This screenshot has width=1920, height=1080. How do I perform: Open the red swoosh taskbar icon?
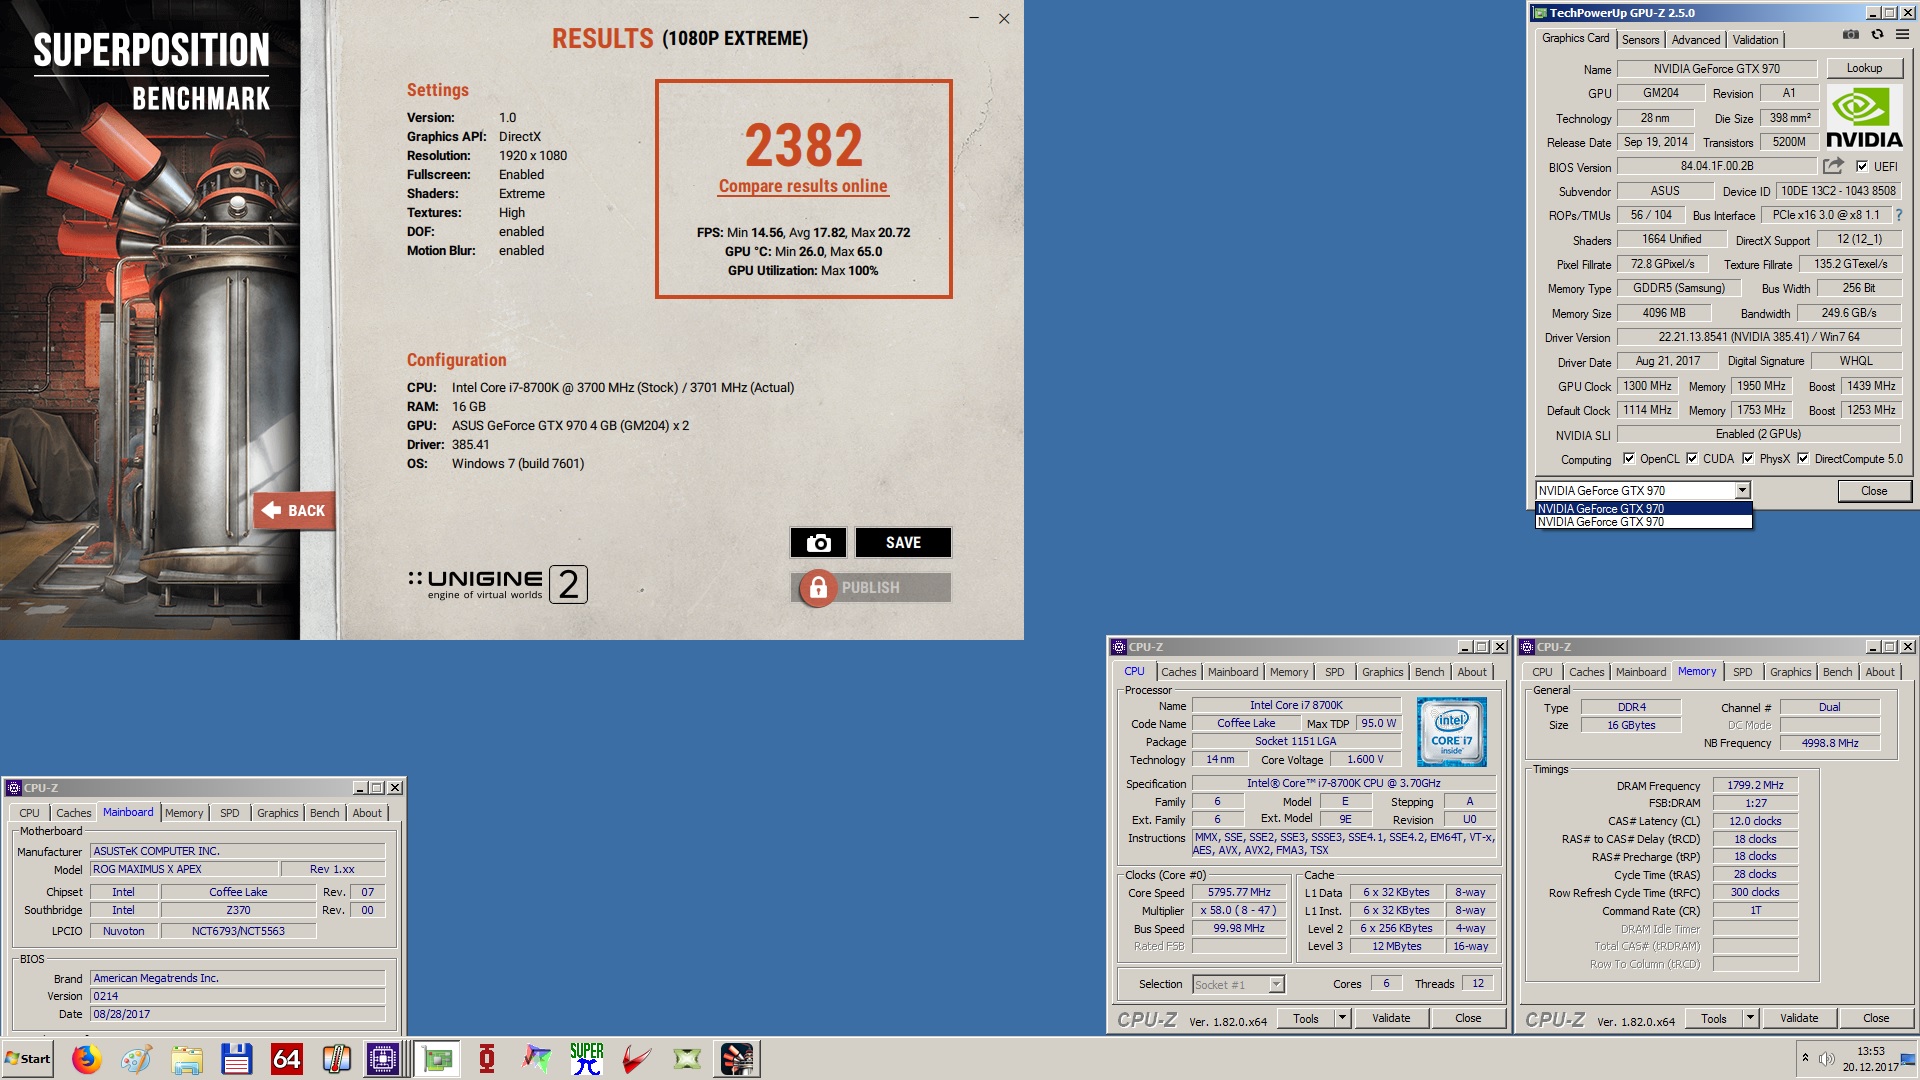tap(637, 1059)
